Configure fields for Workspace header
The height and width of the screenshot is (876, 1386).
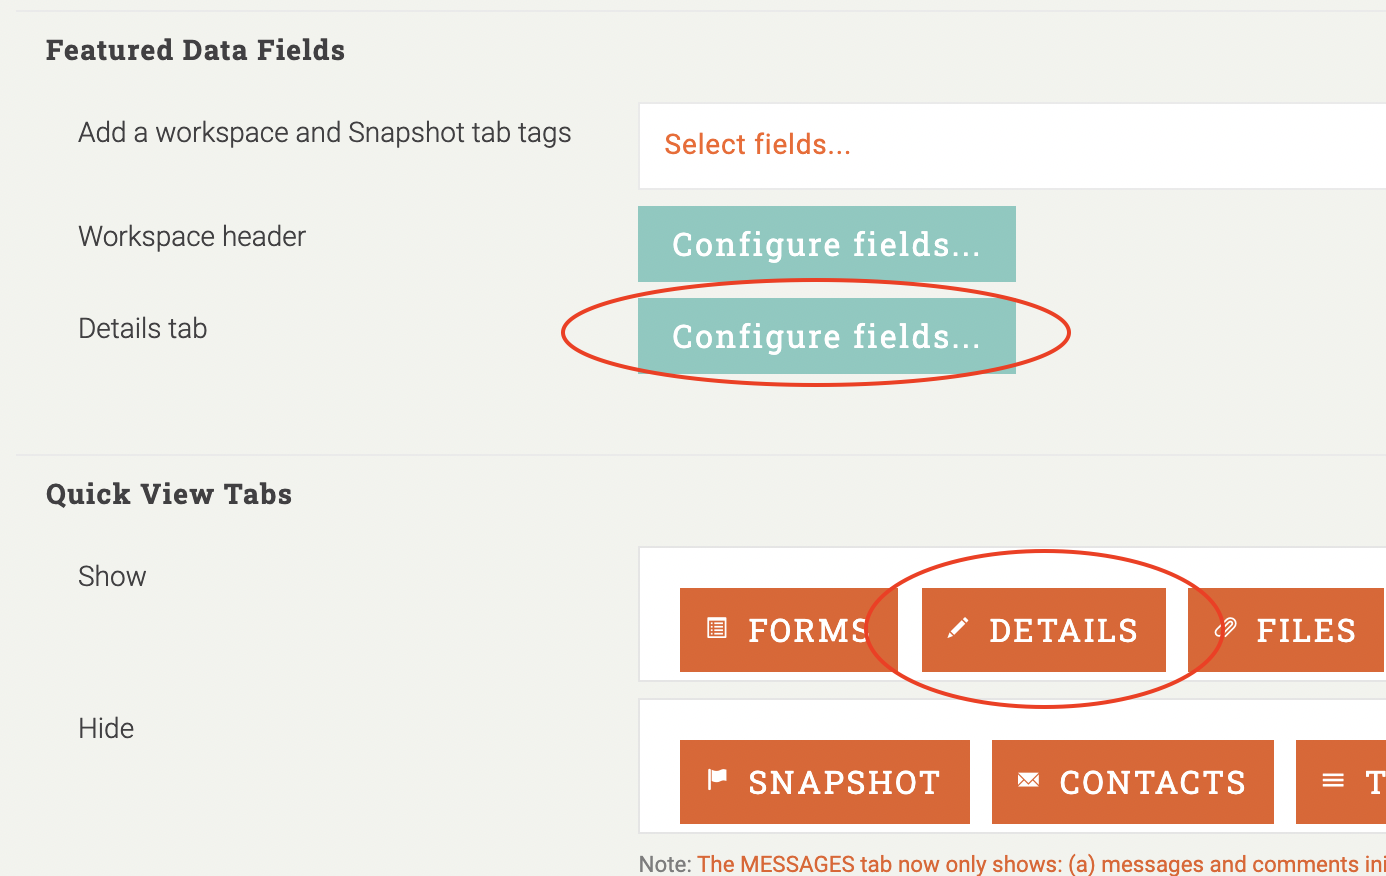coord(826,244)
